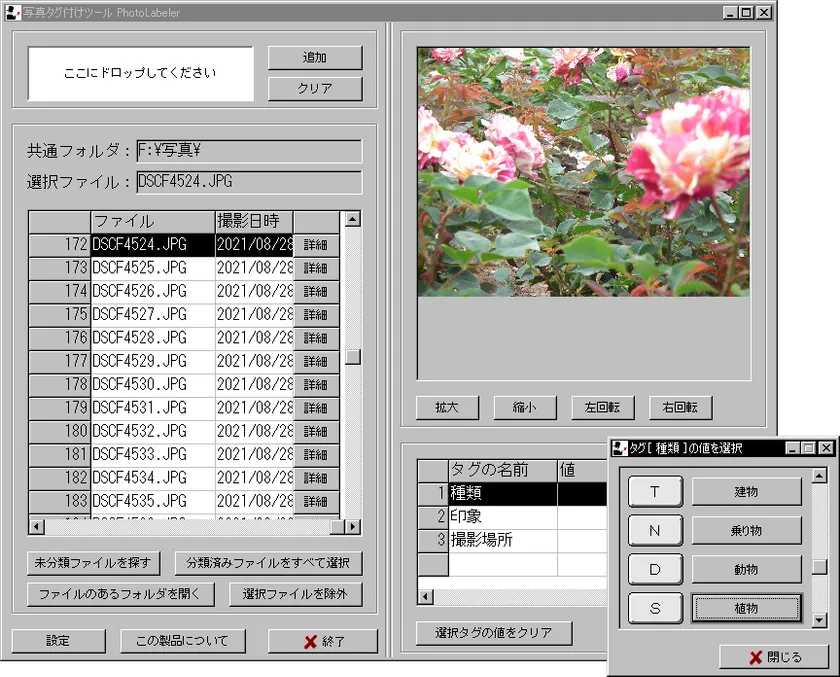Viewport: 840px width, 677px height.
Task: Click the 追加 button
Action: [314, 58]
